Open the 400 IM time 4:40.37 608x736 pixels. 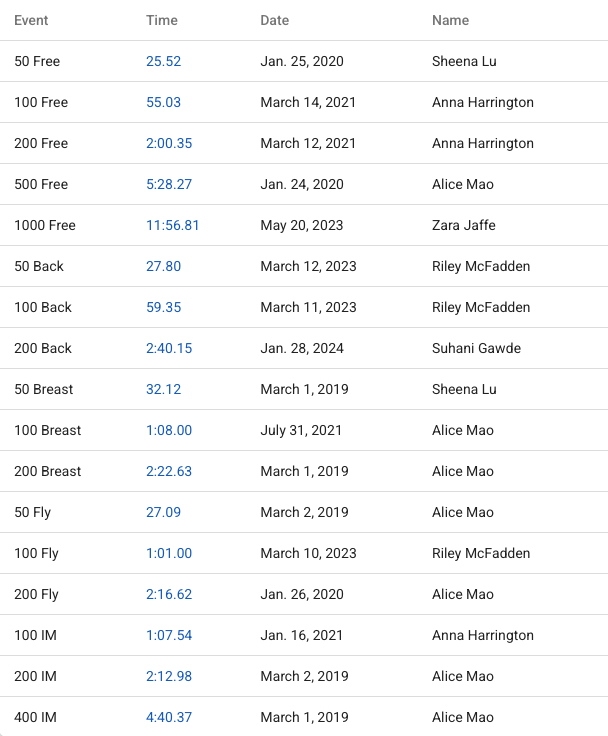[169, 717]
